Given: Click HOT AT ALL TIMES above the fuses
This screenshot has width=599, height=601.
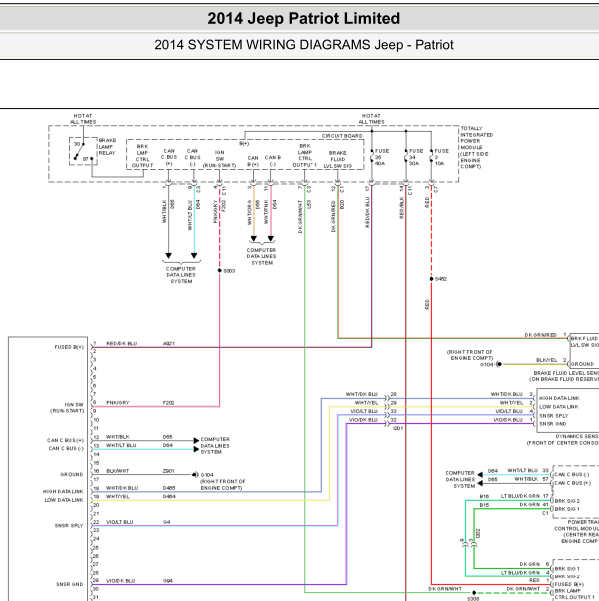Looking at the screenshot, I should click(371, 119).
